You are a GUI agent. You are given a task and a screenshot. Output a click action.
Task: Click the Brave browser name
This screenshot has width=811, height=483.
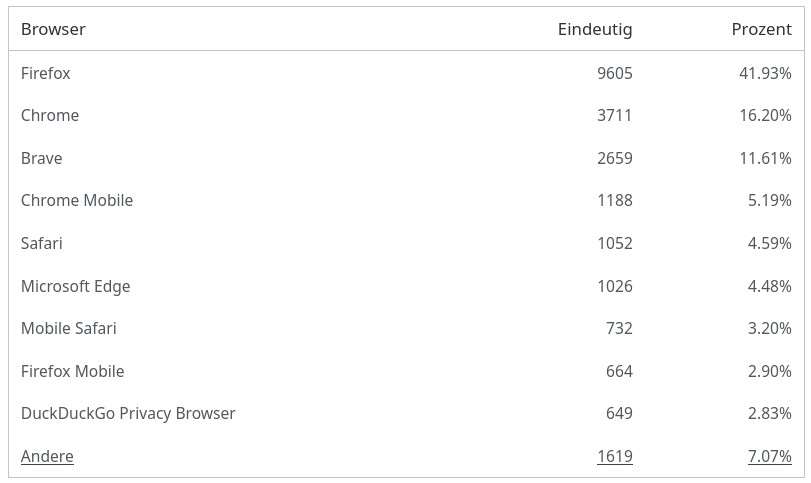(42, 158)
